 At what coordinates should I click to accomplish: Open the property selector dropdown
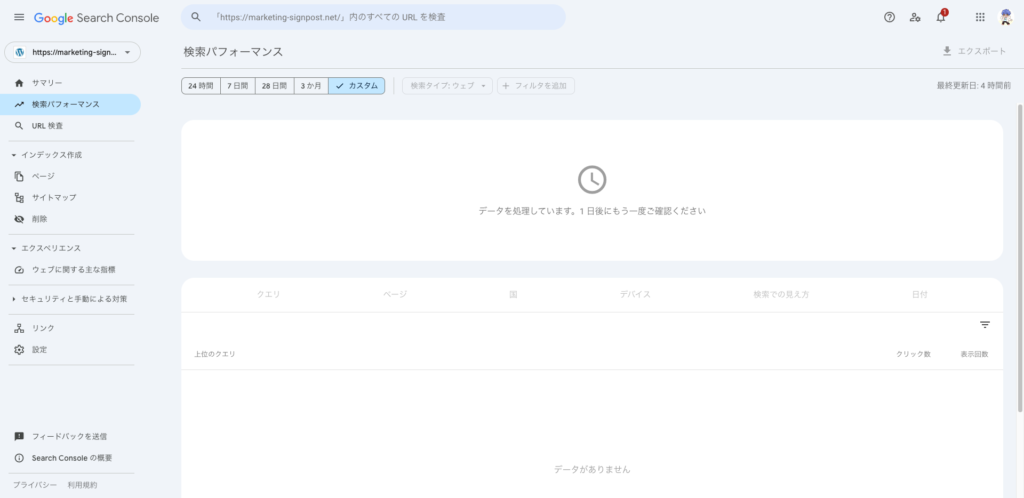pyautogui.click(x=72, y=52)
